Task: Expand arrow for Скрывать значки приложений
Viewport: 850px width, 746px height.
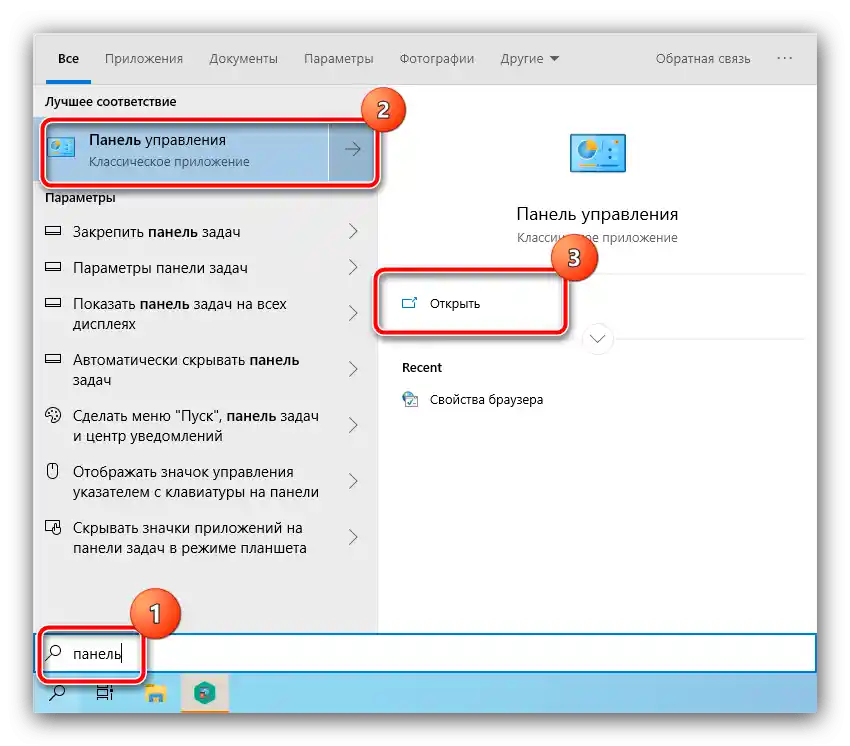Action: click(353, 537)
